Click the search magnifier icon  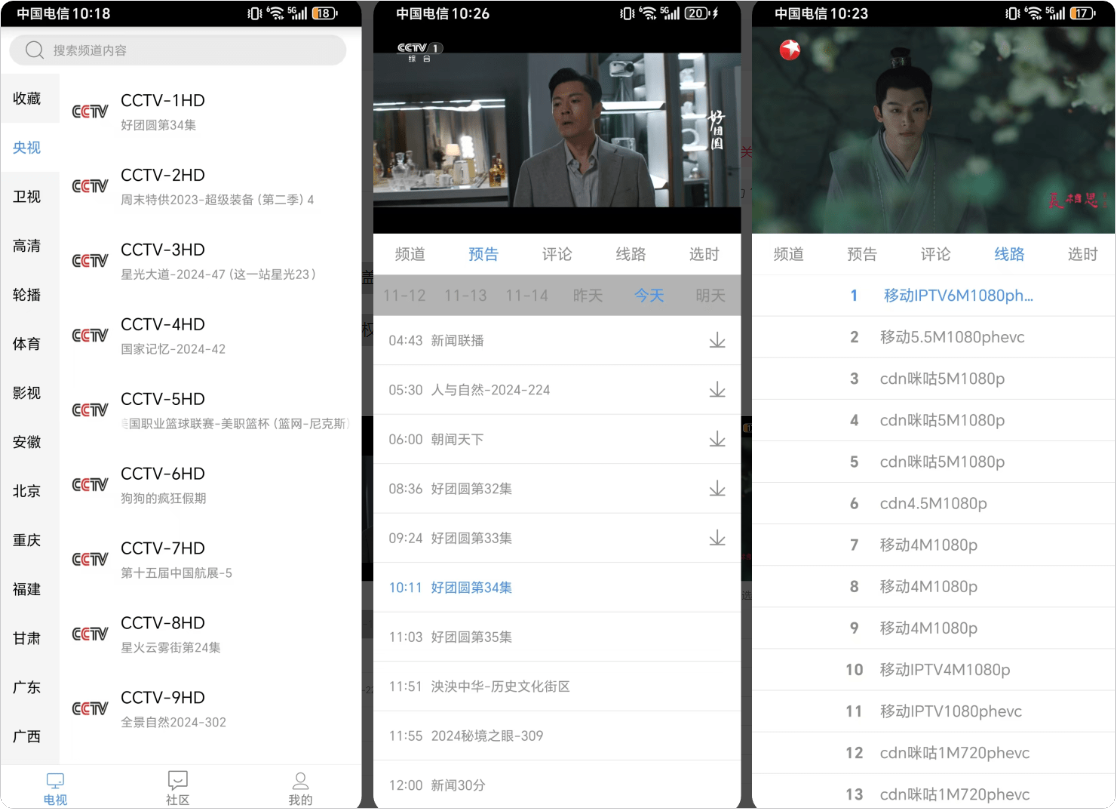tap(34, 50)
